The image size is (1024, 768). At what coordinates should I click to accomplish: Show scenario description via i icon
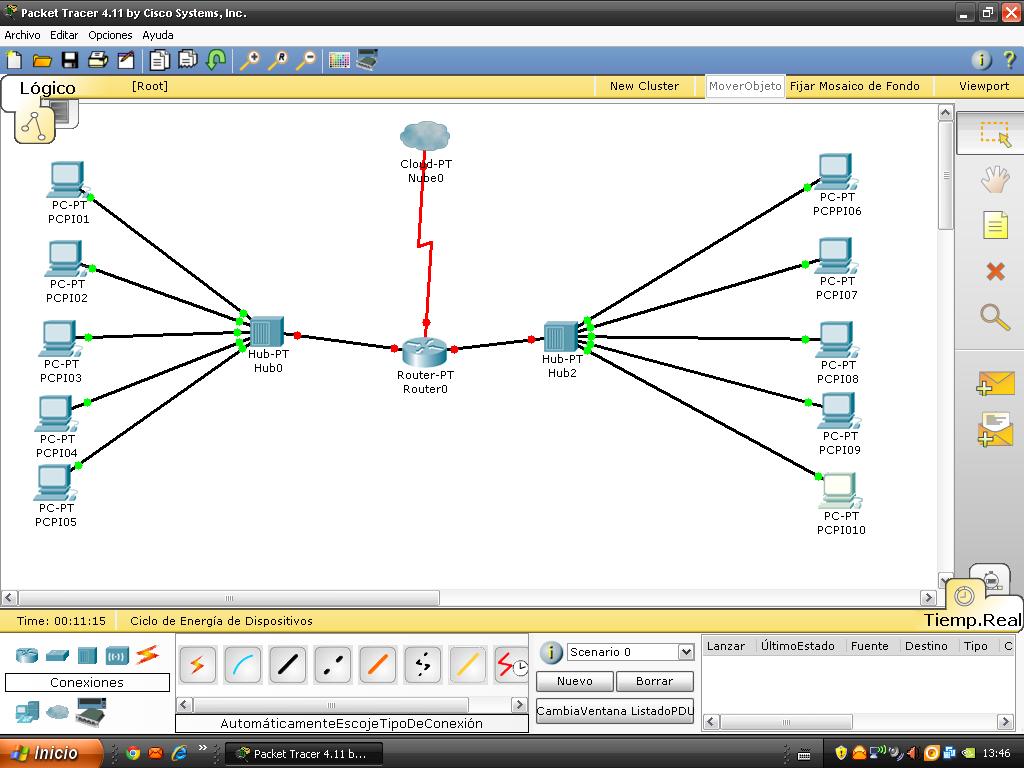(551, 652)
